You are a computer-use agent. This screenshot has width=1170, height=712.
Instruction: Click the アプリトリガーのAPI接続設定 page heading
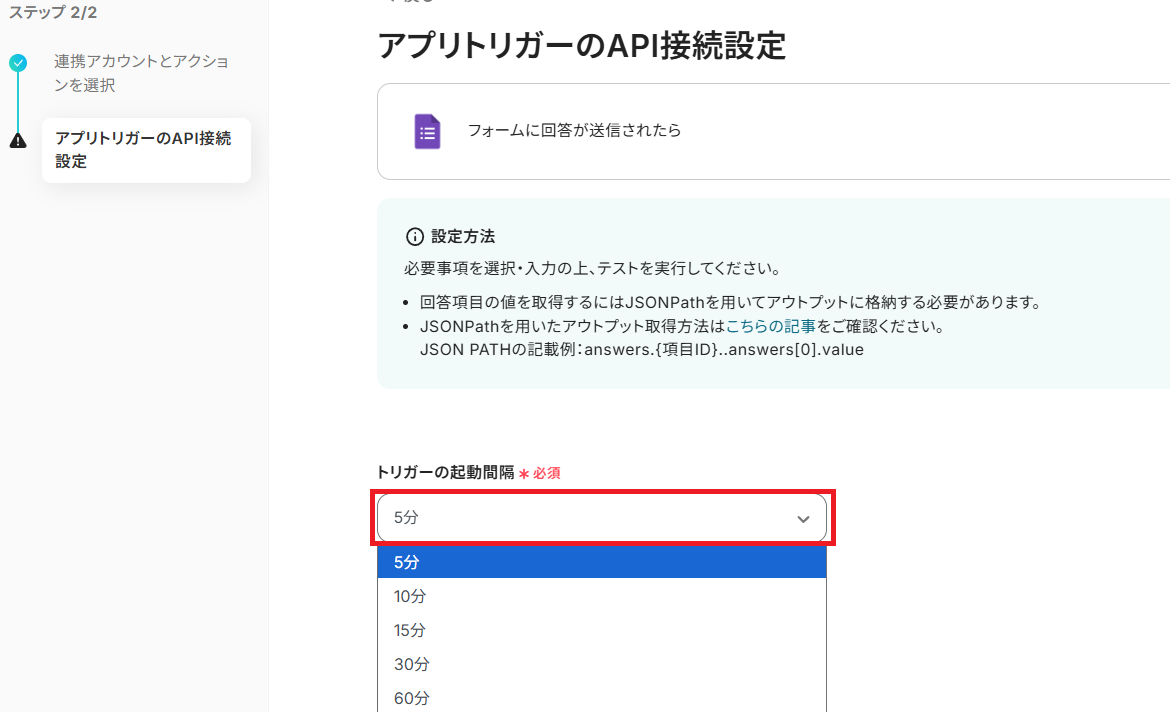(581, 45)
